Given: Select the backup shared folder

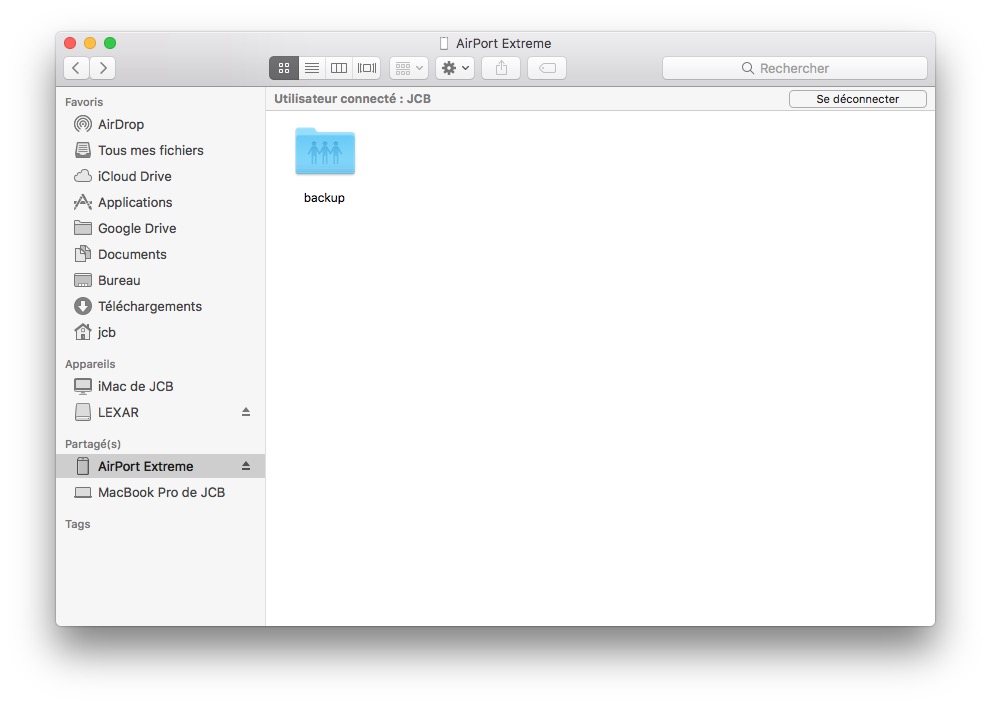Looking at the screenshot, I should point(325,152).
